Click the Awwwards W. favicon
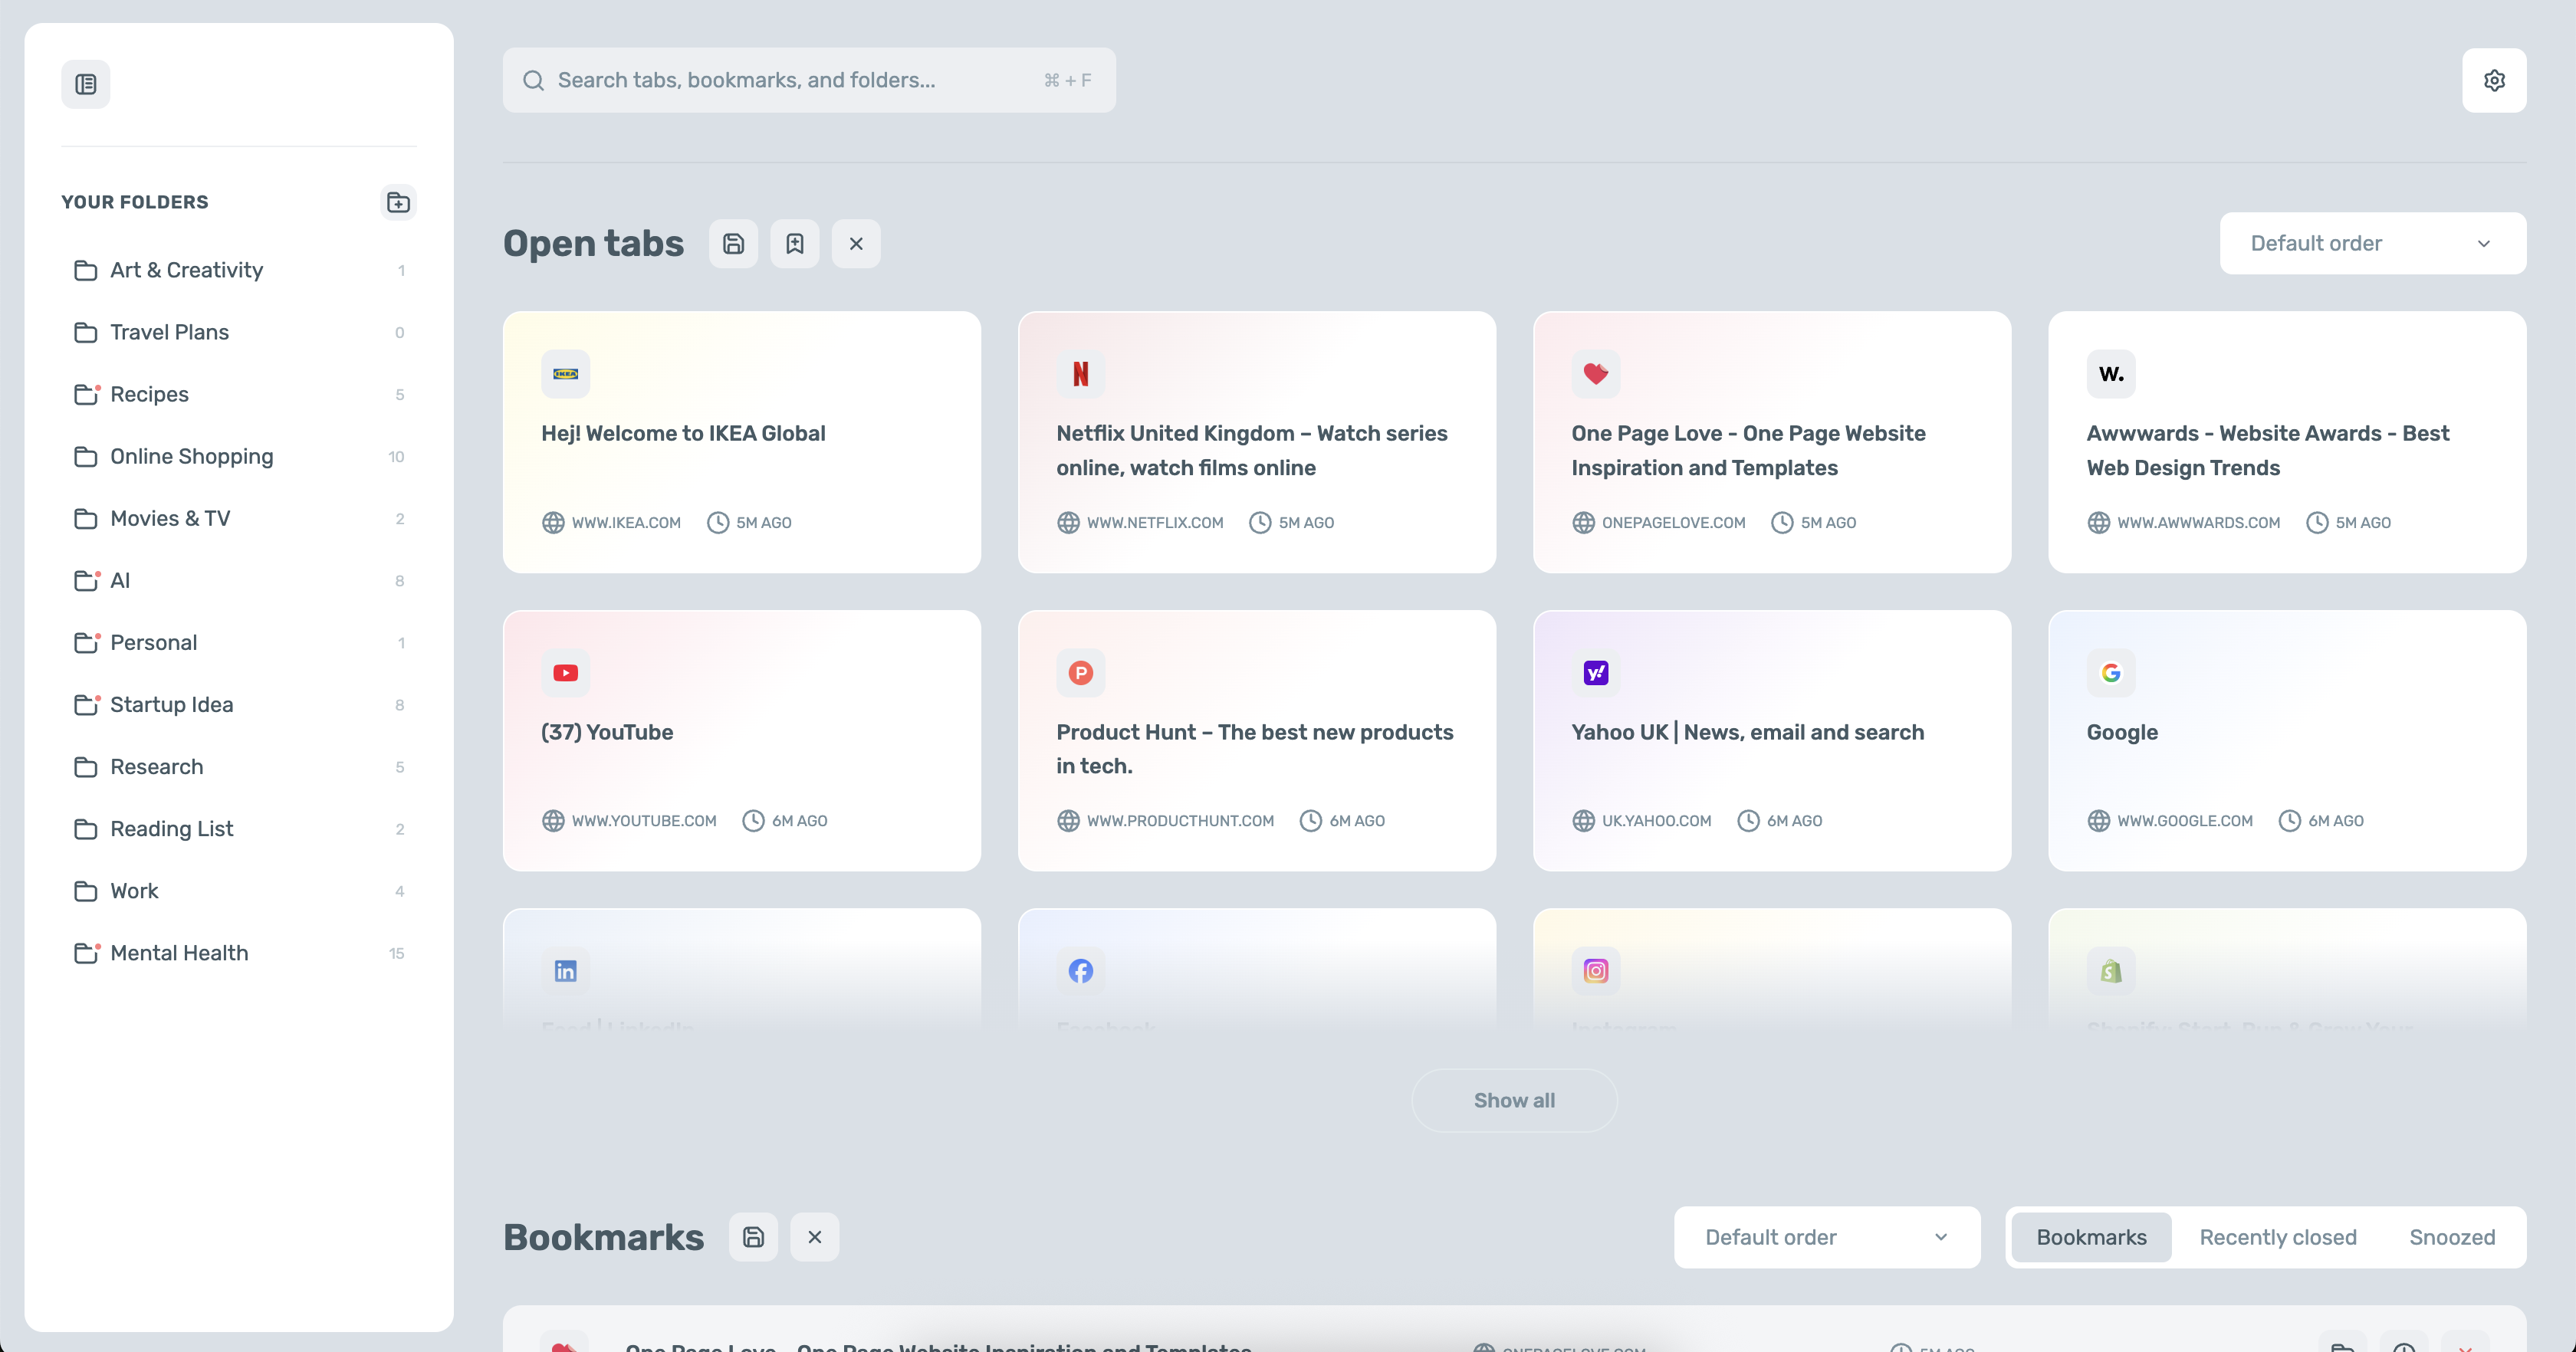Image resolution: width=2576 pixels, height=1352 pixels. click(2111, 374)
